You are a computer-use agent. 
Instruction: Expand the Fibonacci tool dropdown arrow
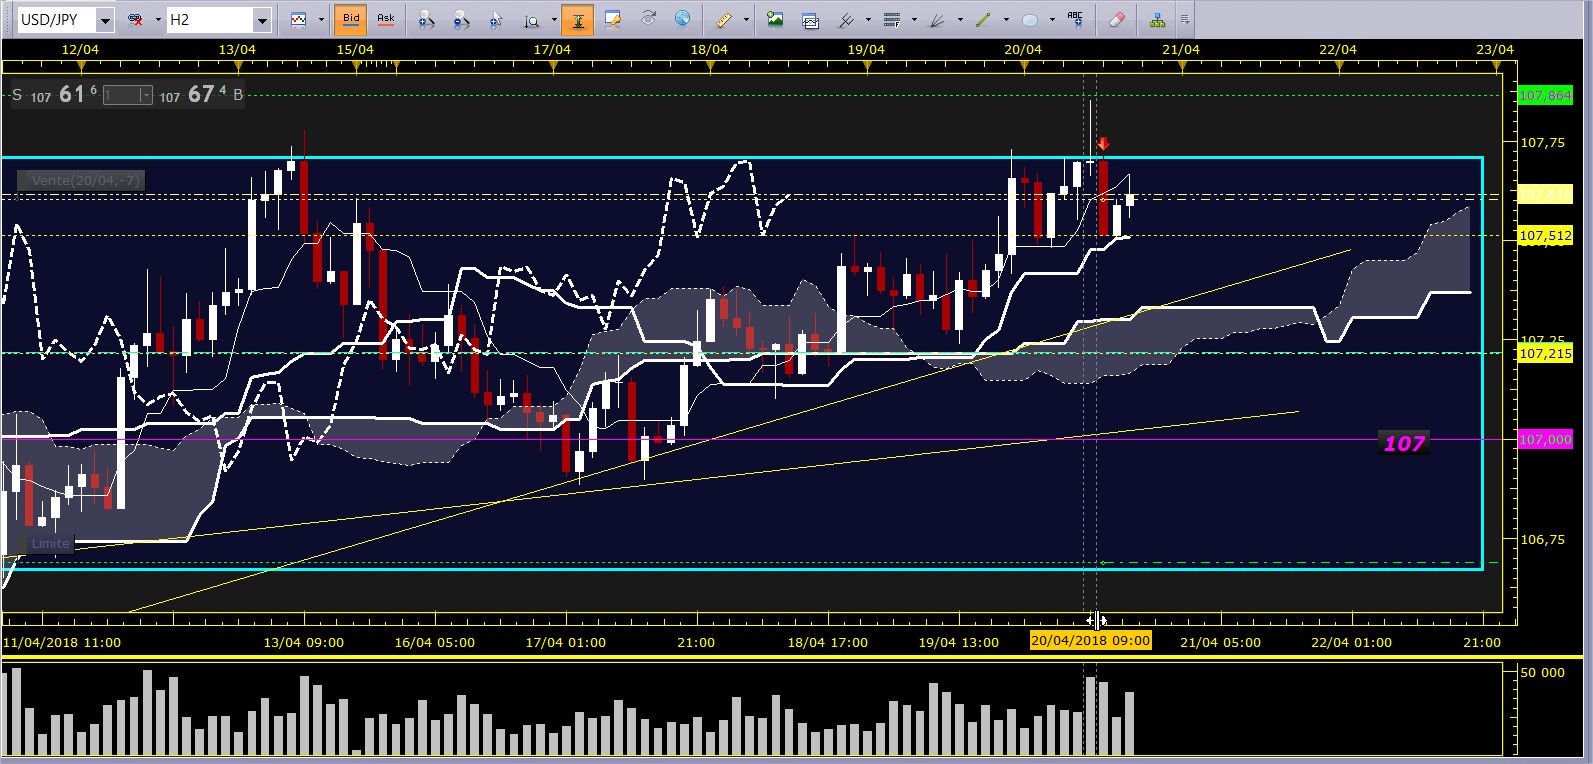pos(914,20)
